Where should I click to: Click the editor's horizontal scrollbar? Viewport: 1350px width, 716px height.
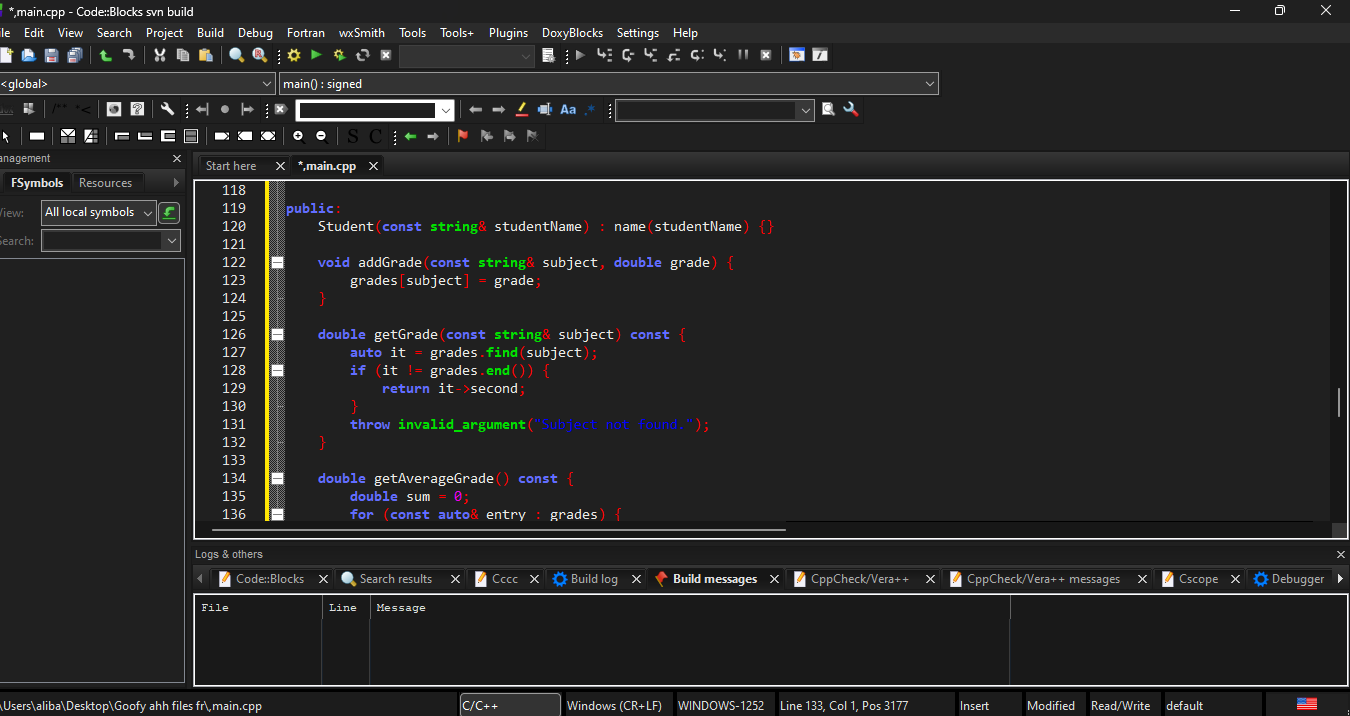click(500, 528)
